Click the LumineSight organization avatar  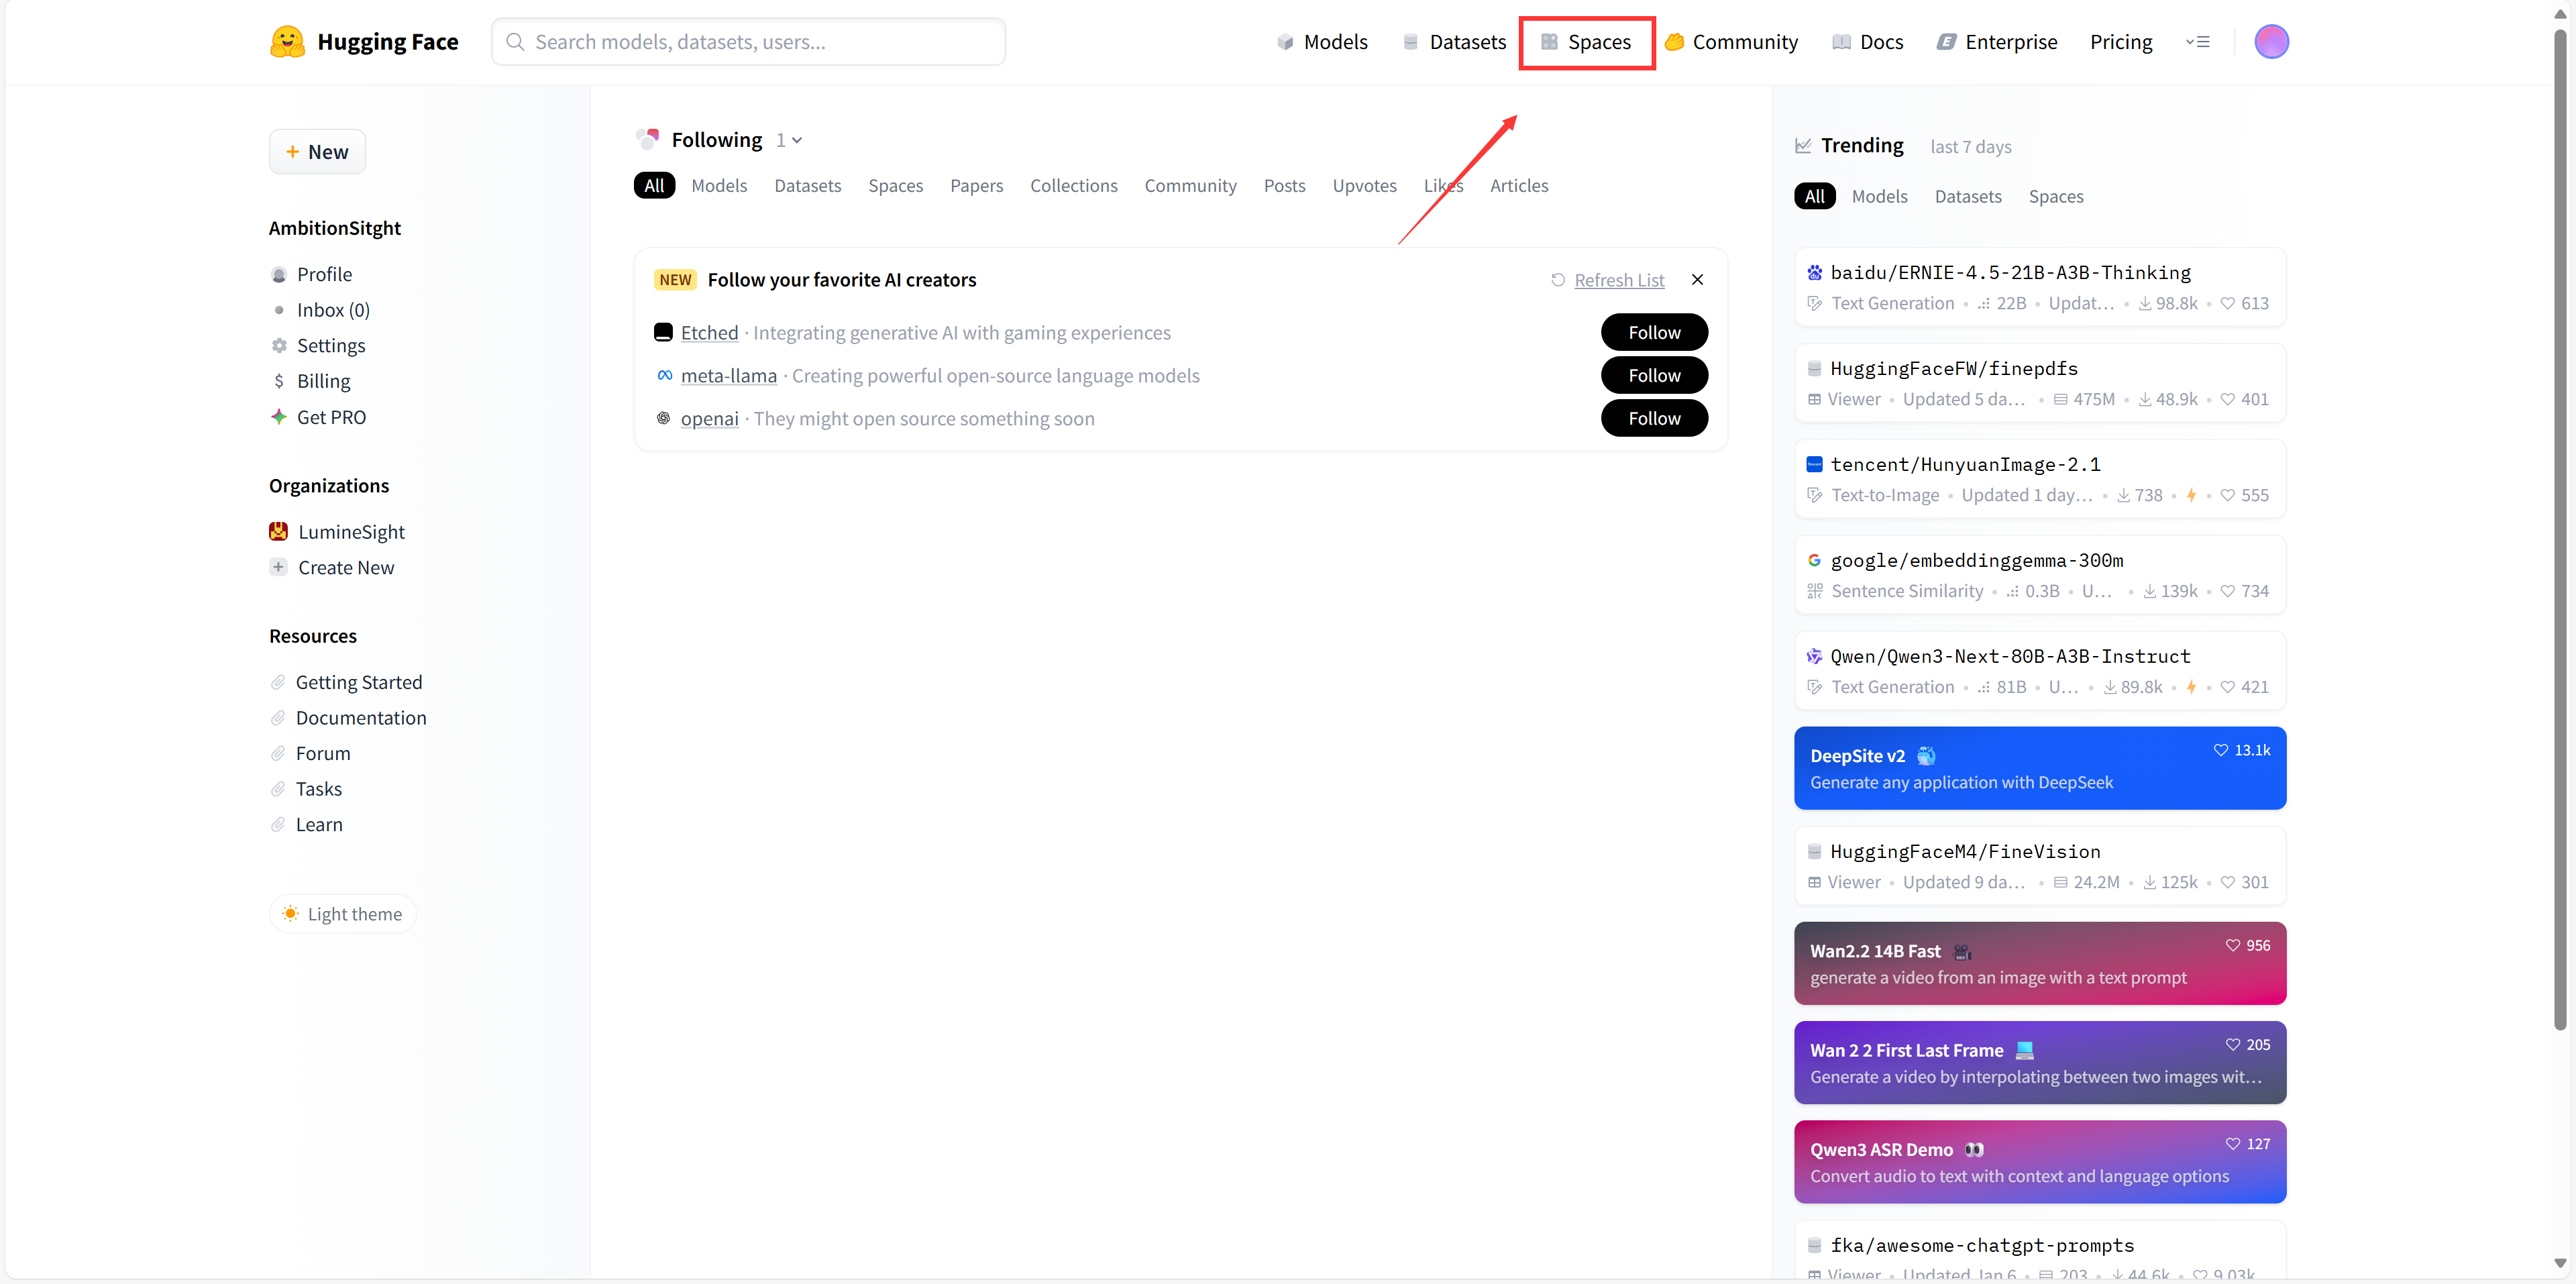pyautogui.click(x=279, y=531)
